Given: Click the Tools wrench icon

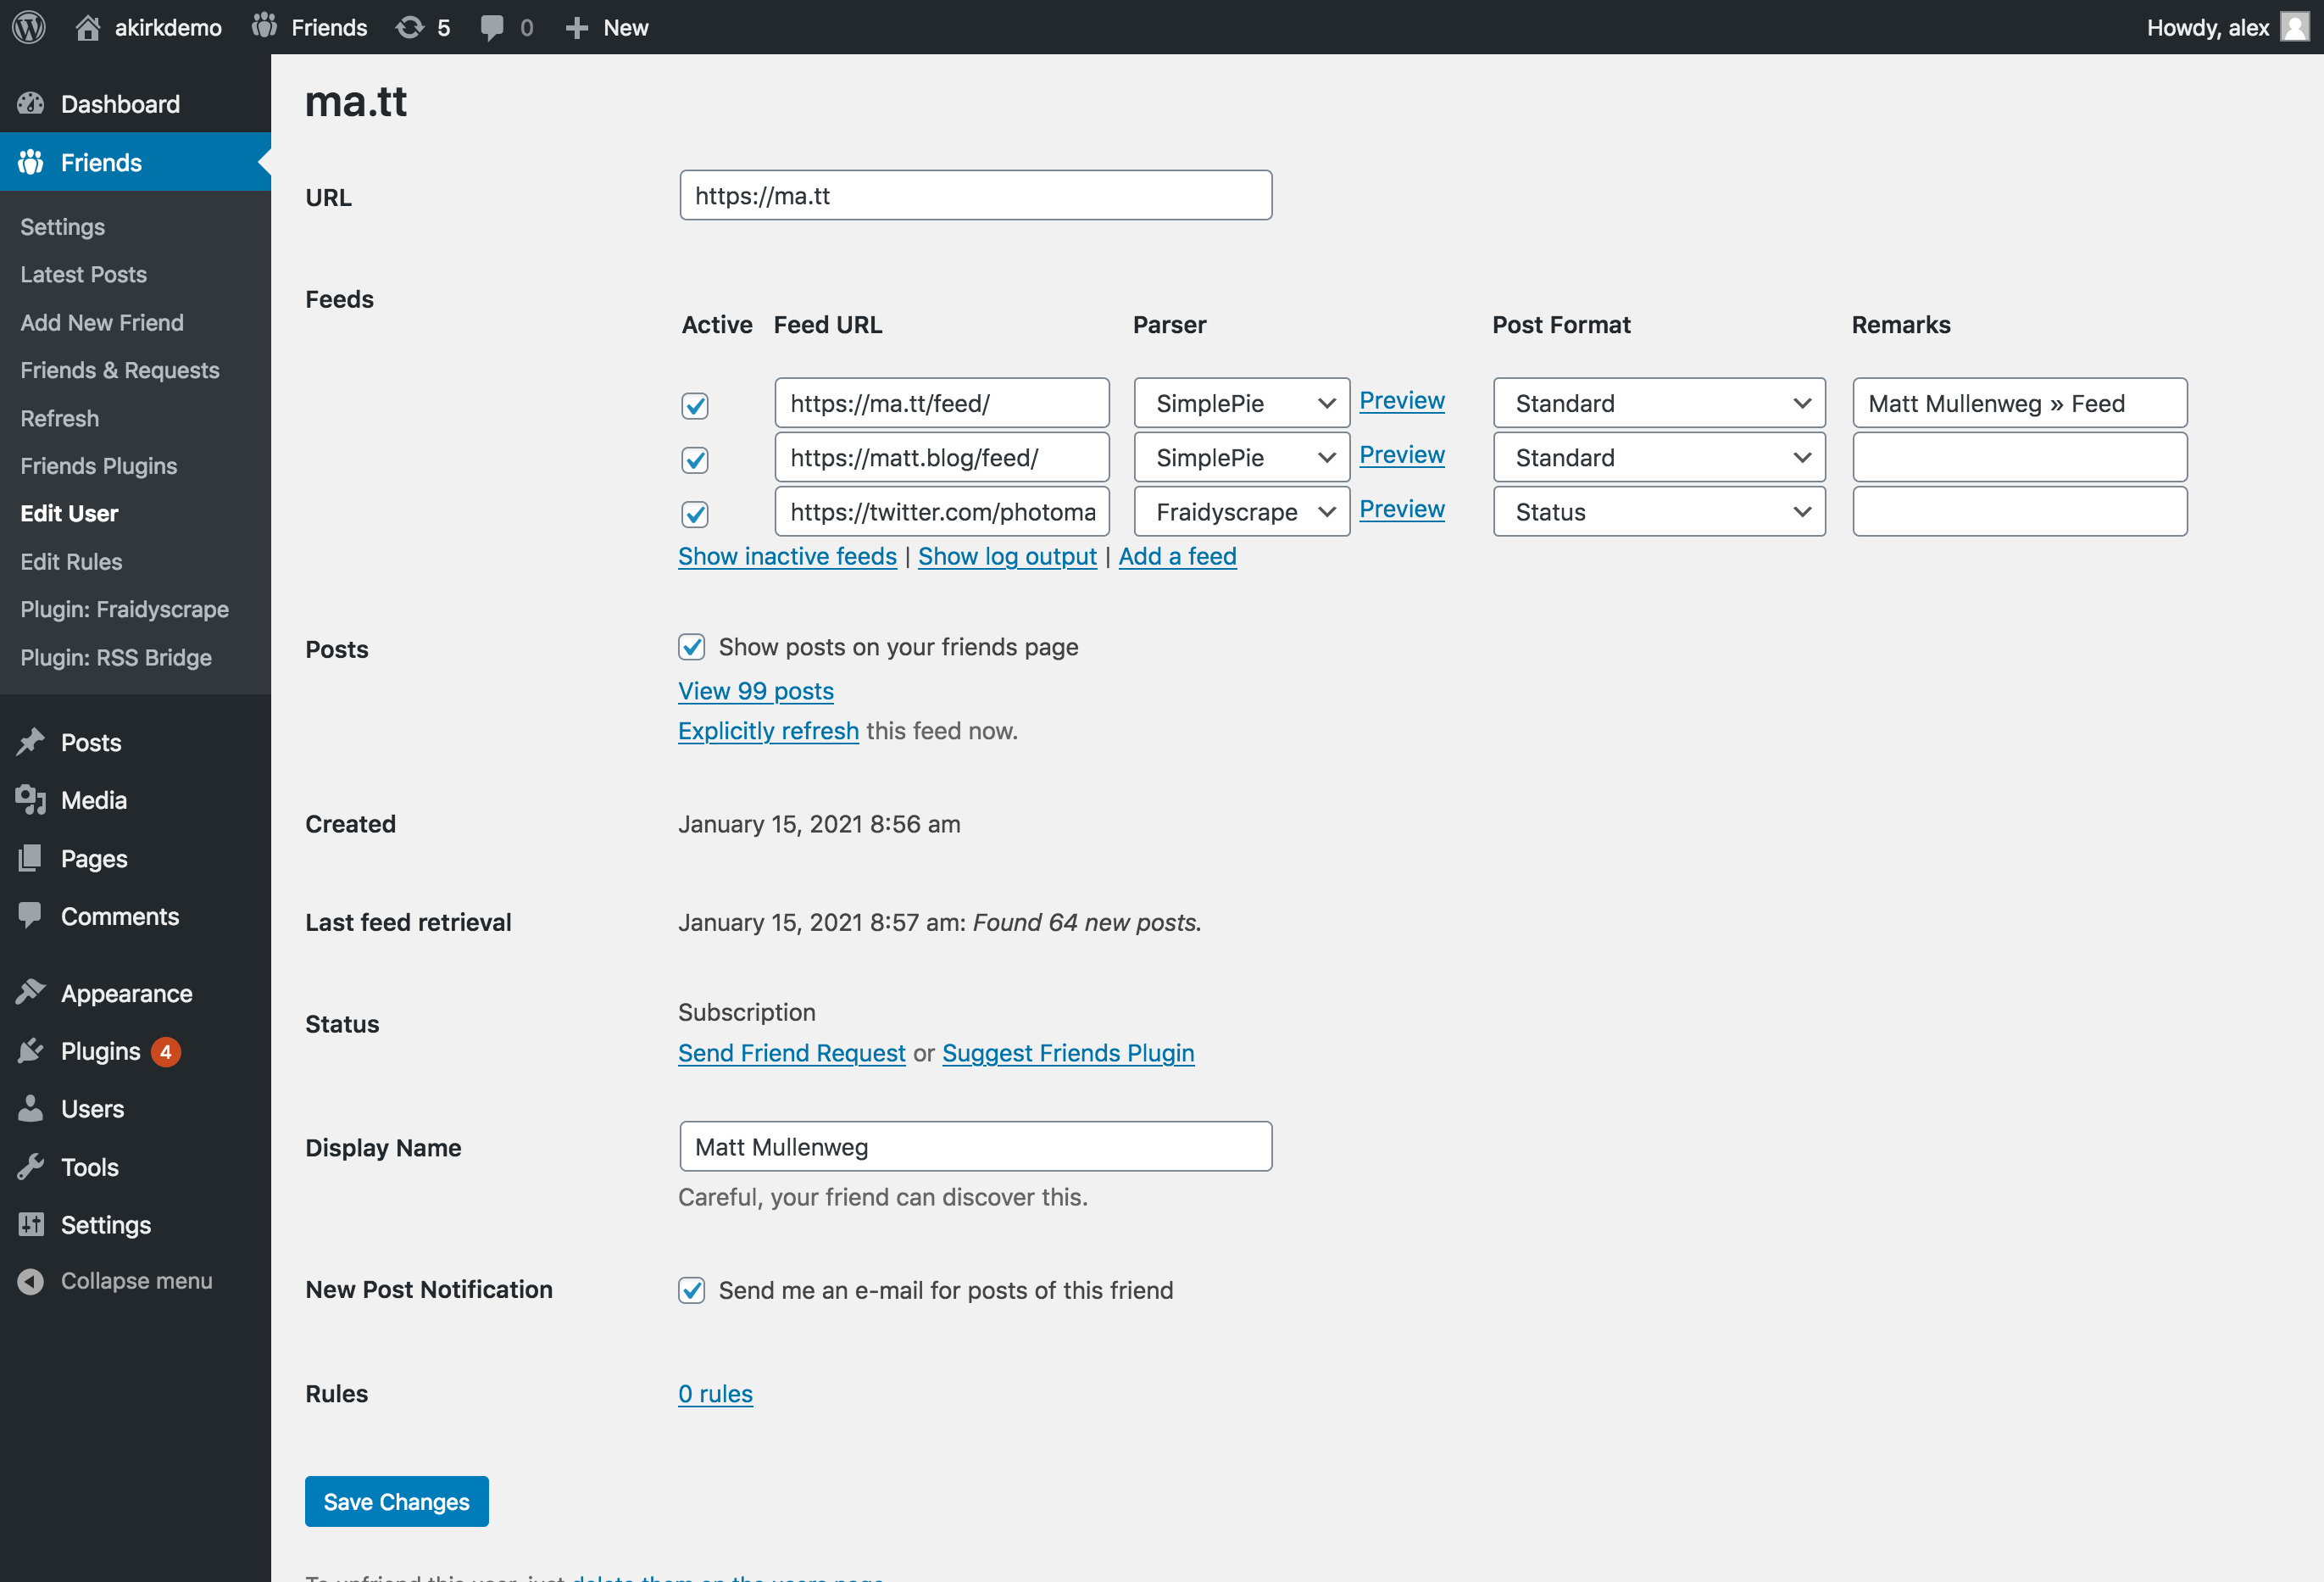Looking at the screenshot, I should point(31,1167).
